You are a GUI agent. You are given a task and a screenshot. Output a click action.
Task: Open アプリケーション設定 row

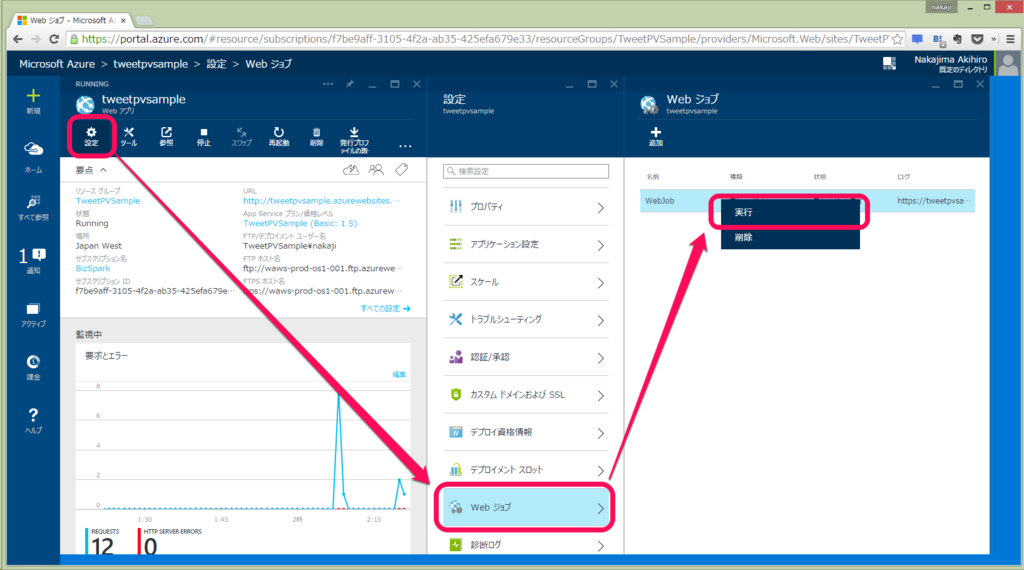click(526, 245)
